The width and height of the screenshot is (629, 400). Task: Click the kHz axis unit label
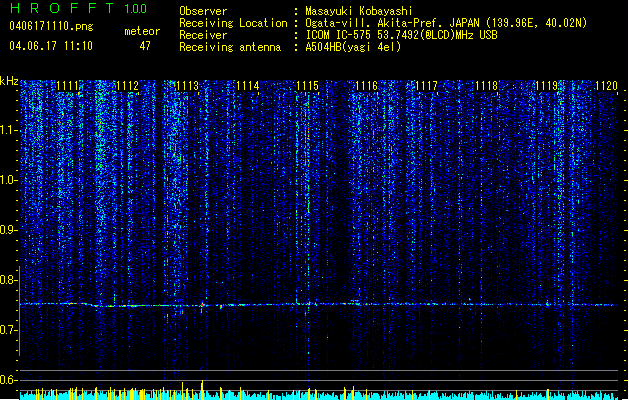coord(9,81)
